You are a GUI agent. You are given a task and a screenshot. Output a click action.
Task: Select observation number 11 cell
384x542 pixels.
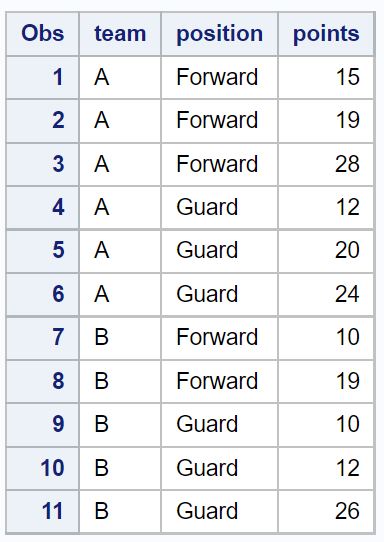point(43,512)
